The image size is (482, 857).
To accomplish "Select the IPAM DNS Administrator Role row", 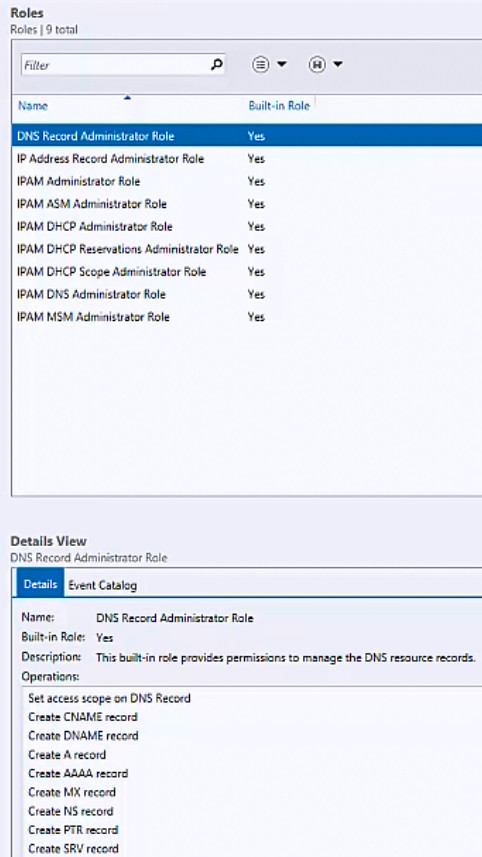I will point(246,294).
